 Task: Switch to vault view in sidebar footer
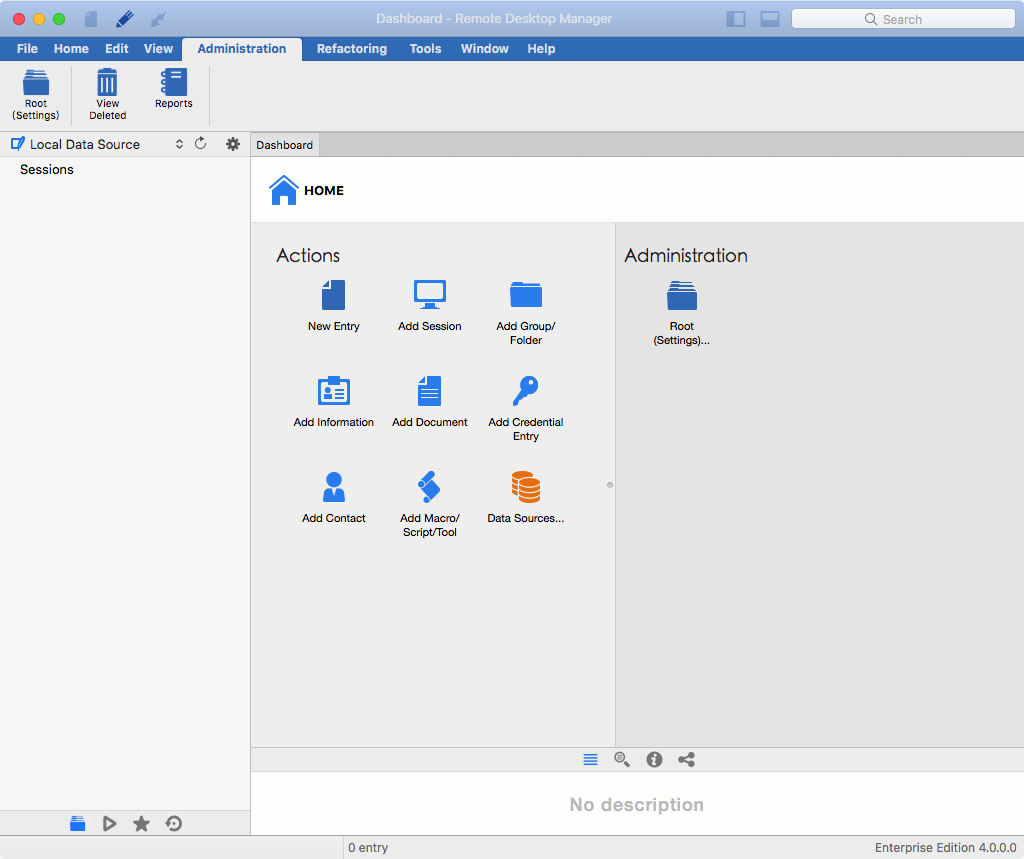tap(78, 824)
